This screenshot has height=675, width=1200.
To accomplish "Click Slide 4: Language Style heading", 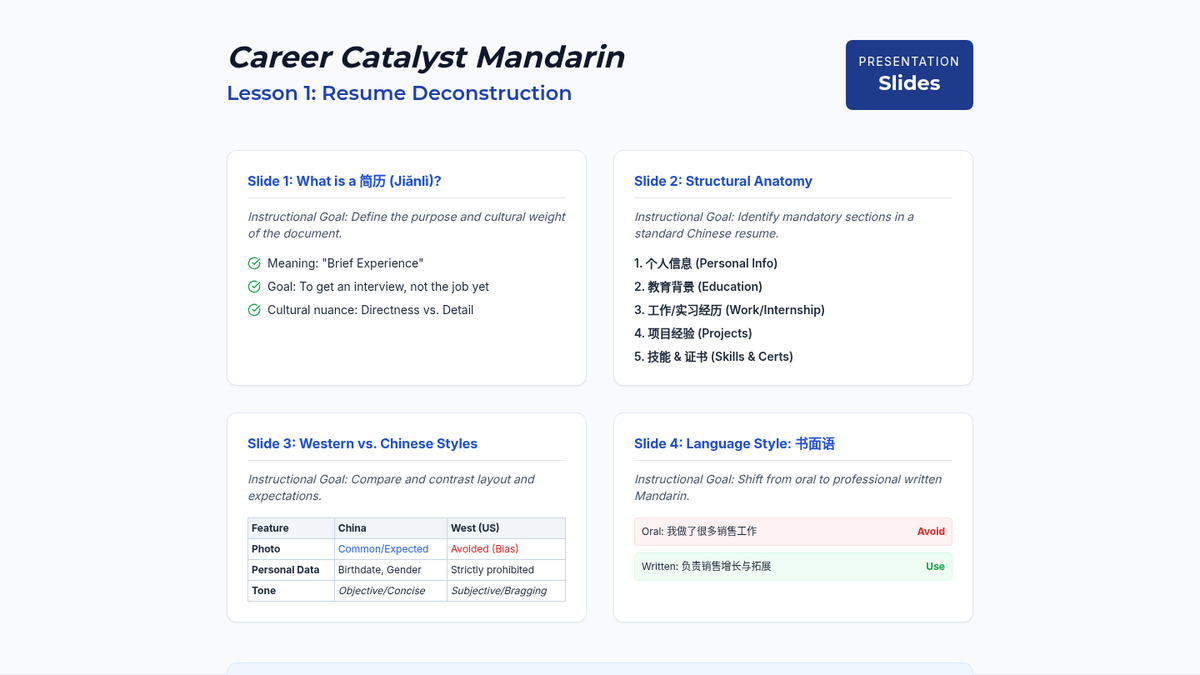I will tap(734, 444).
